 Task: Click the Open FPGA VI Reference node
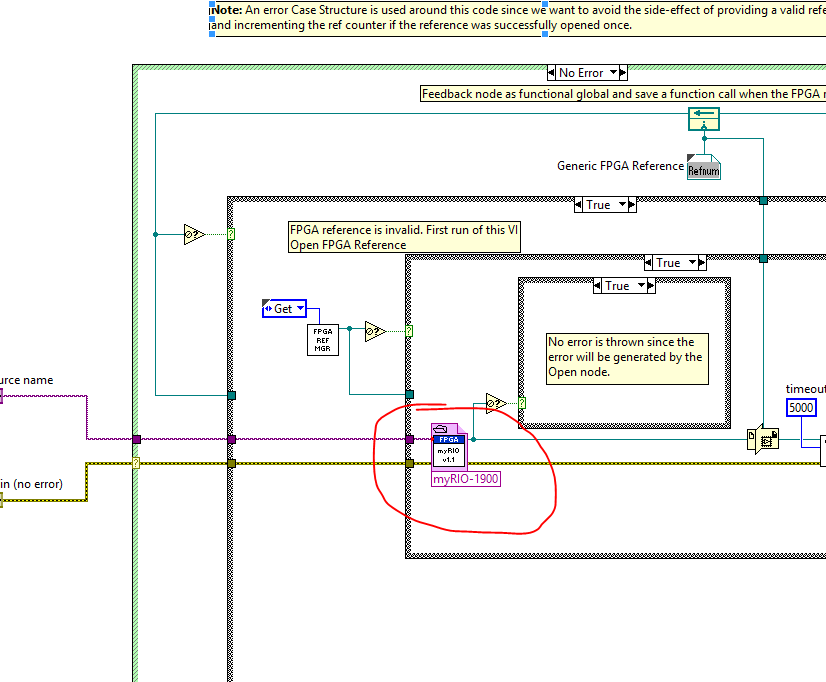point(449,446)
